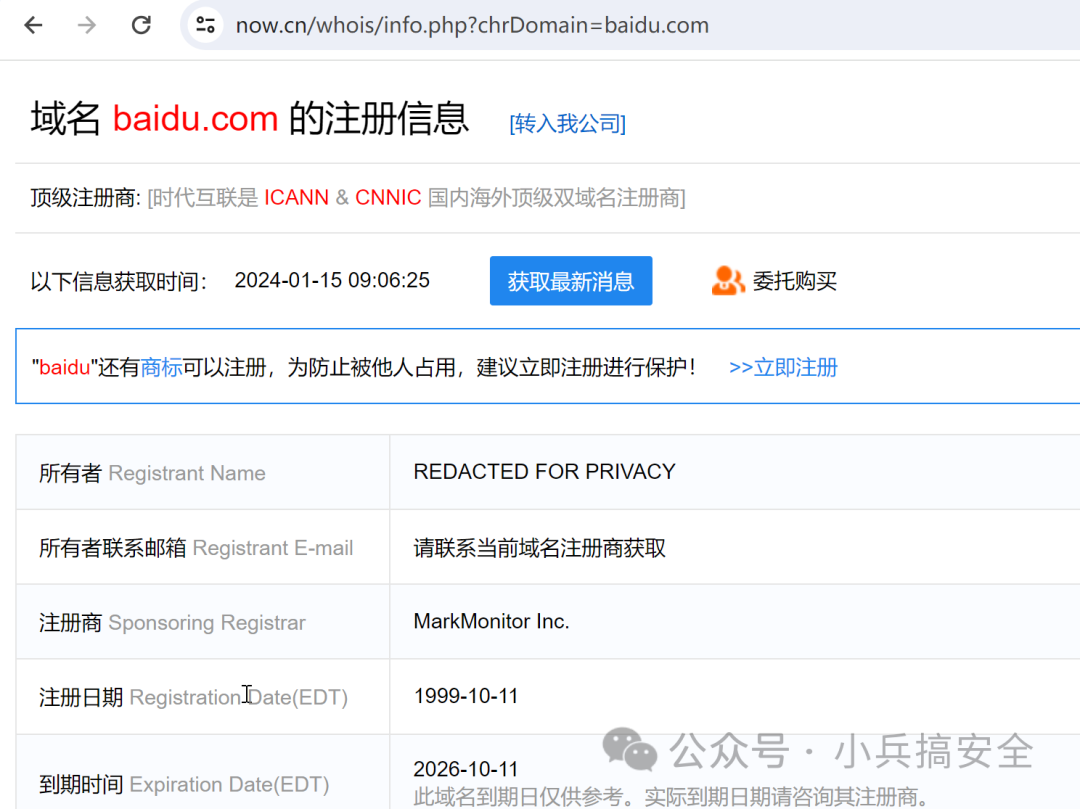The height and width of the screenshot is (809, 1080).
Task: Open the 商标 trademark link
Action: 162,366
